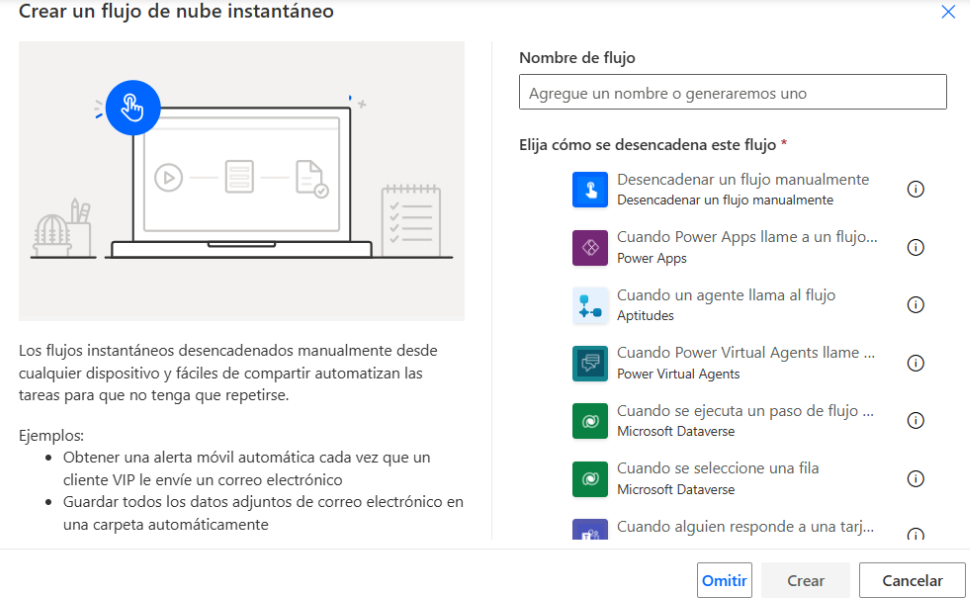The image size is (970, 599).
Task: Open info for Desencadenar un flujo manualmente
Action: [914, 189]
